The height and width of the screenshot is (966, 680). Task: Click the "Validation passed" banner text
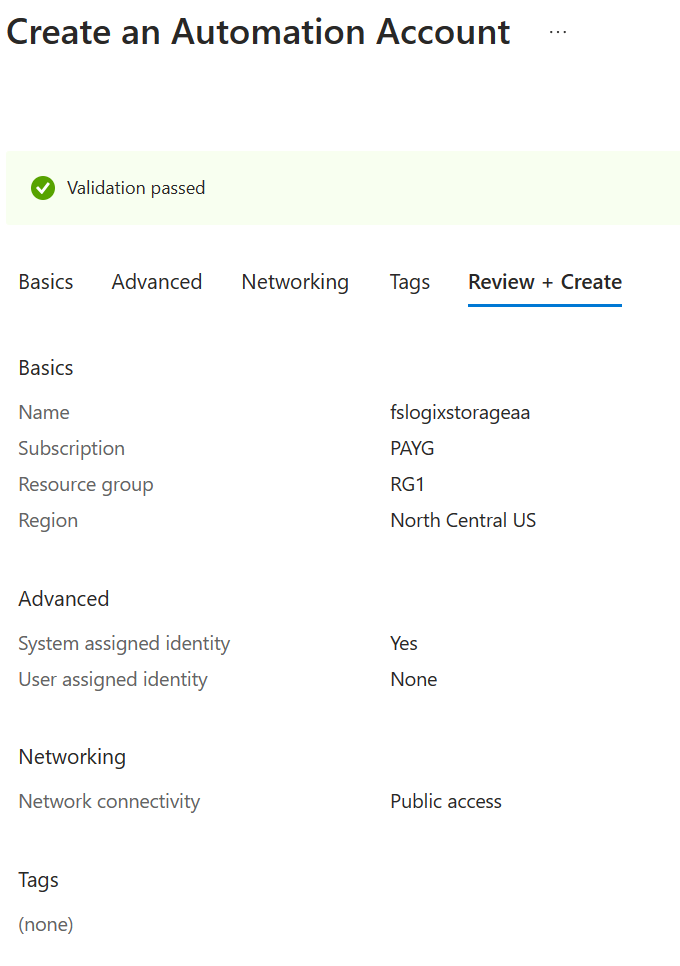click(136, 188)
